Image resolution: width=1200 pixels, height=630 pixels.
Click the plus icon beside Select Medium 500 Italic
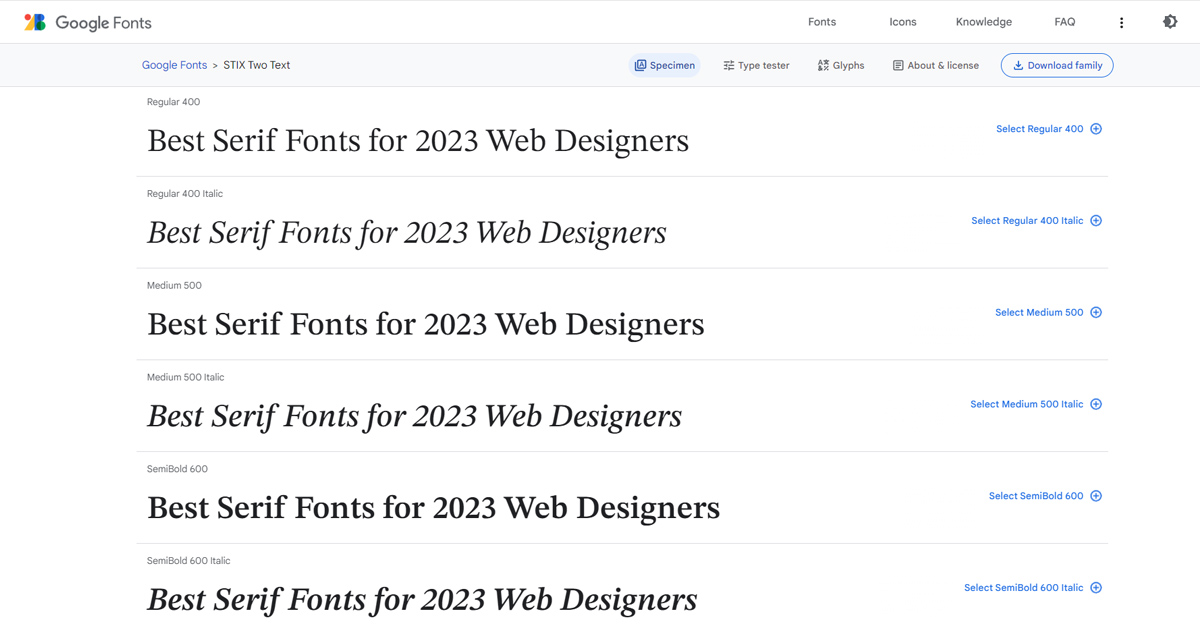1096,404
